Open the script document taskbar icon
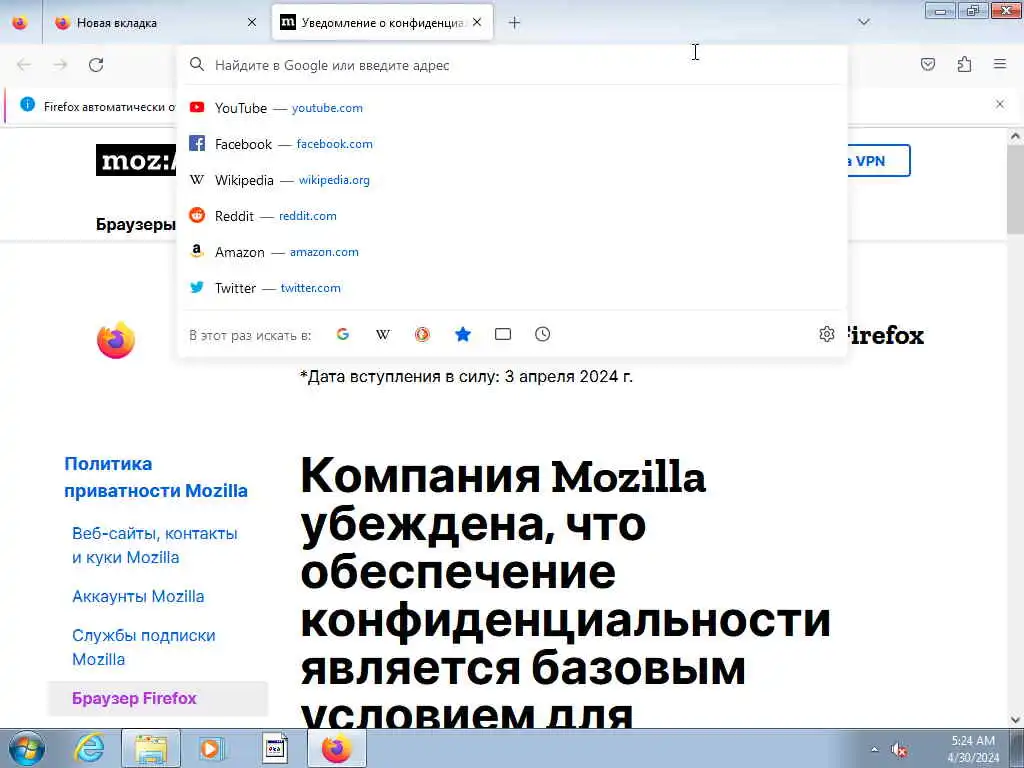This screenshot has width=1024, height=768. 275,748
